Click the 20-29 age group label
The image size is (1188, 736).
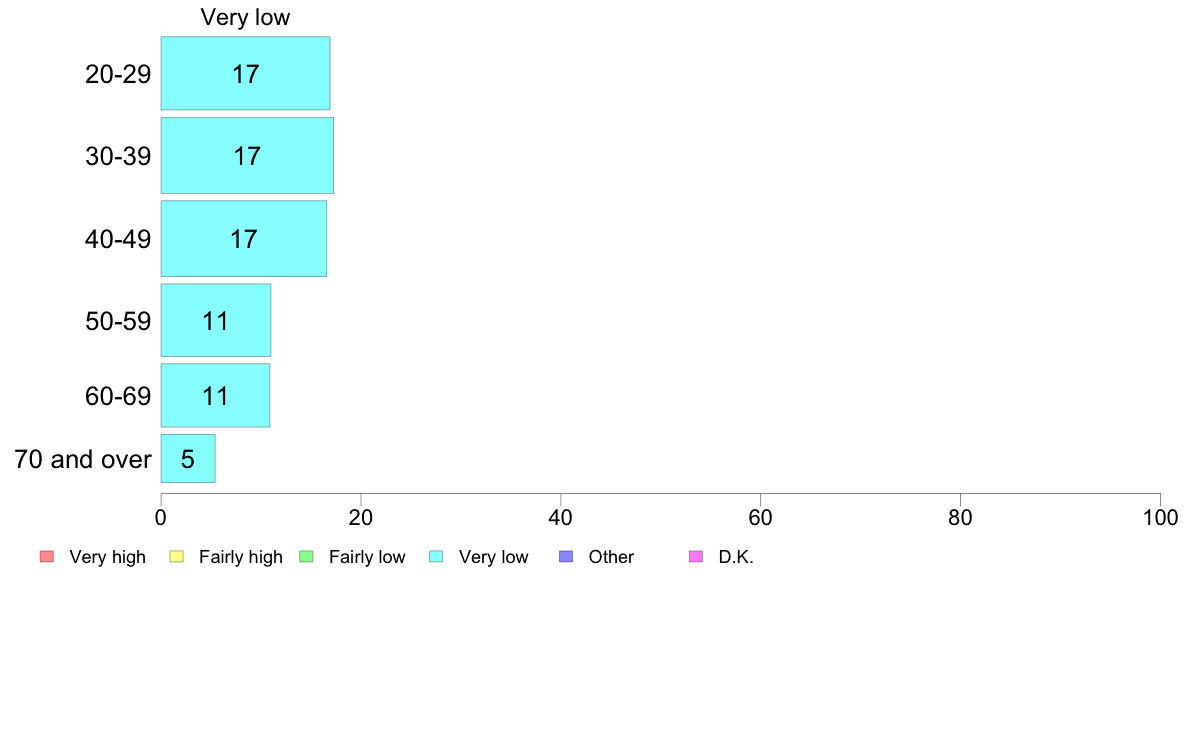coord(118,74)
